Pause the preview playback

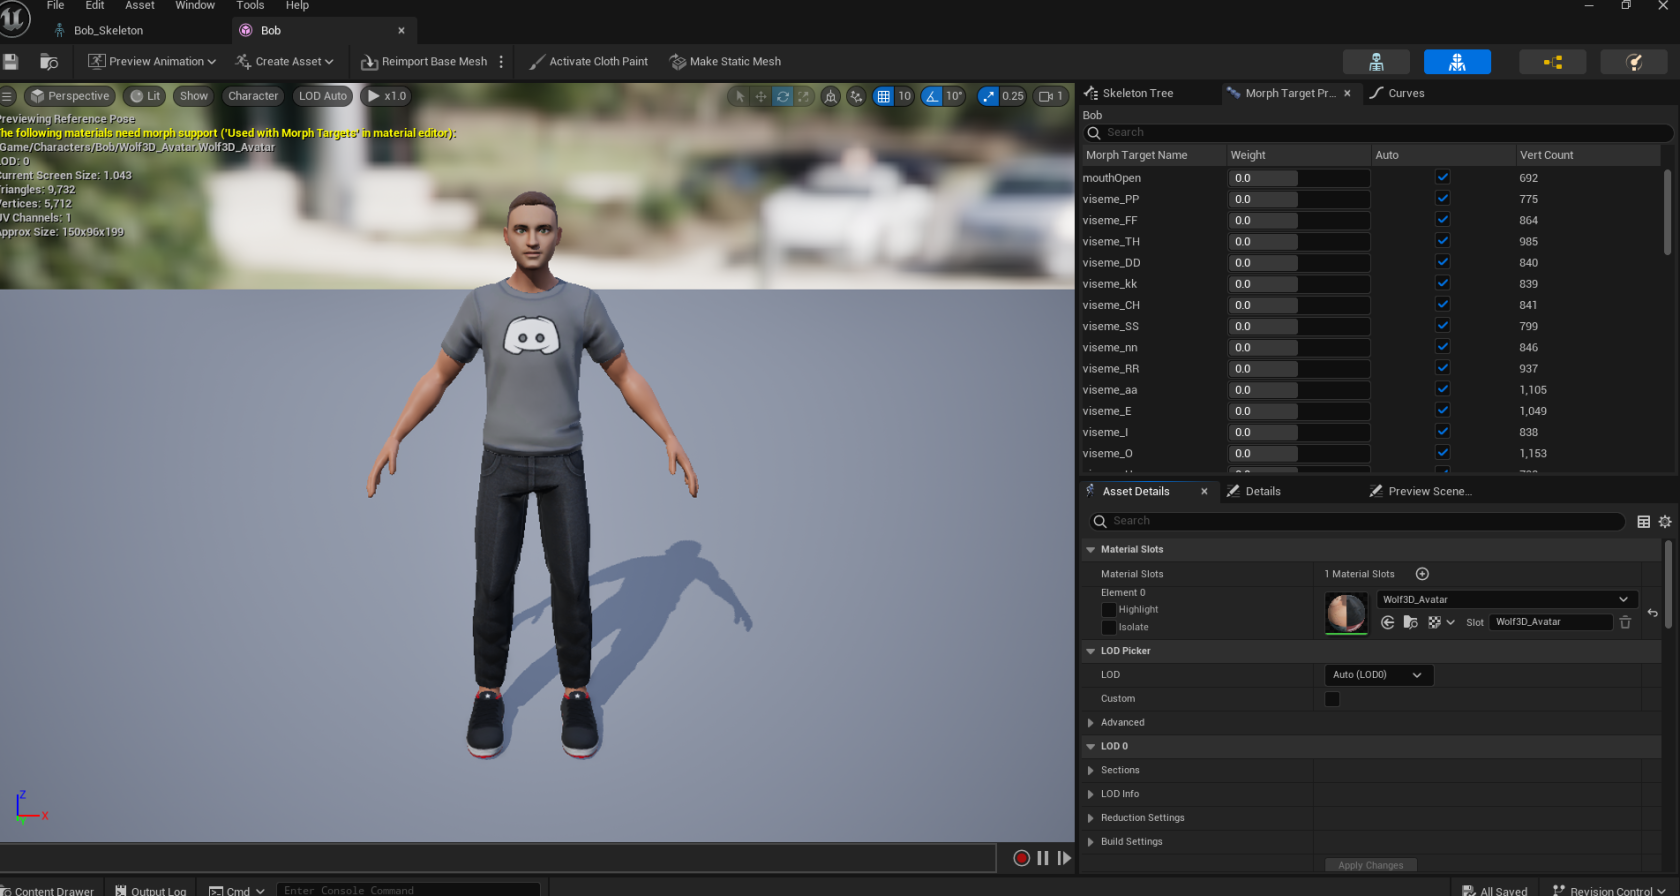[x=1043, y=858]
